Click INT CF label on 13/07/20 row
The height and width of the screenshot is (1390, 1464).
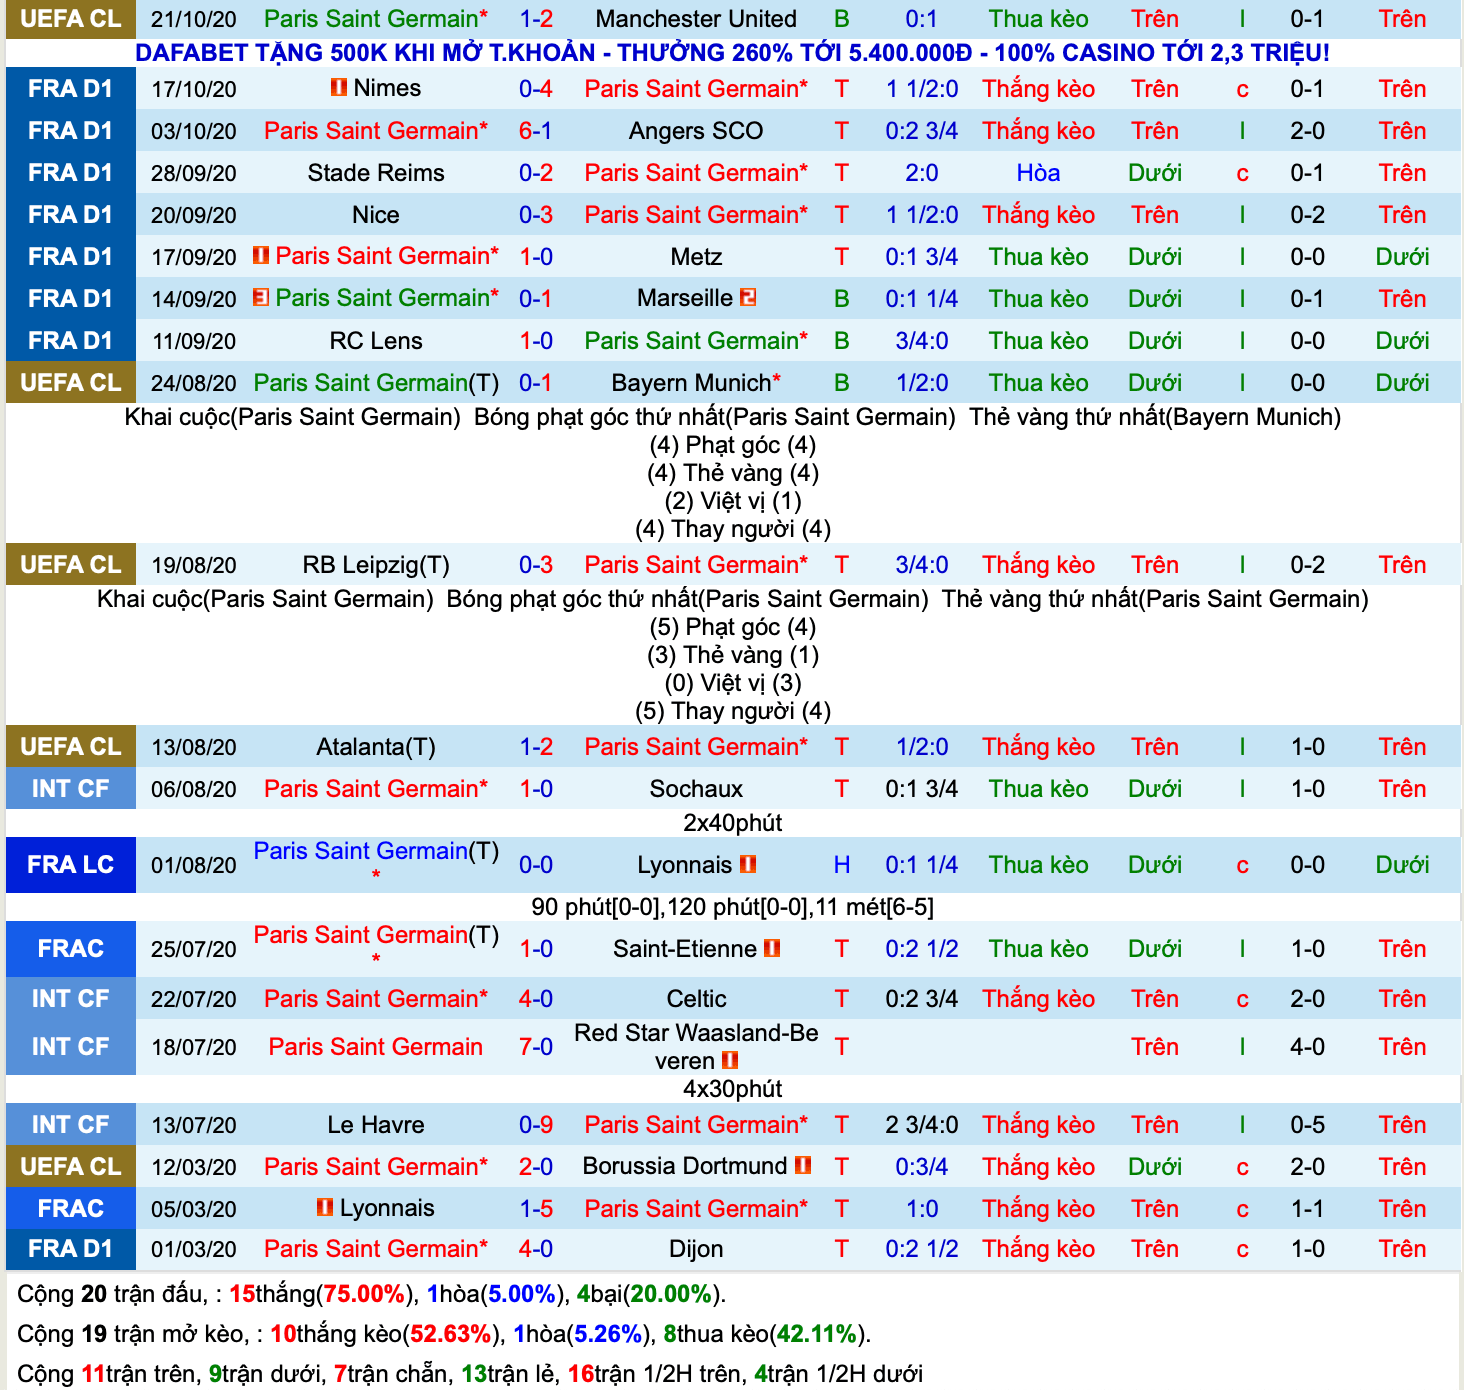tap(70, 1125)
